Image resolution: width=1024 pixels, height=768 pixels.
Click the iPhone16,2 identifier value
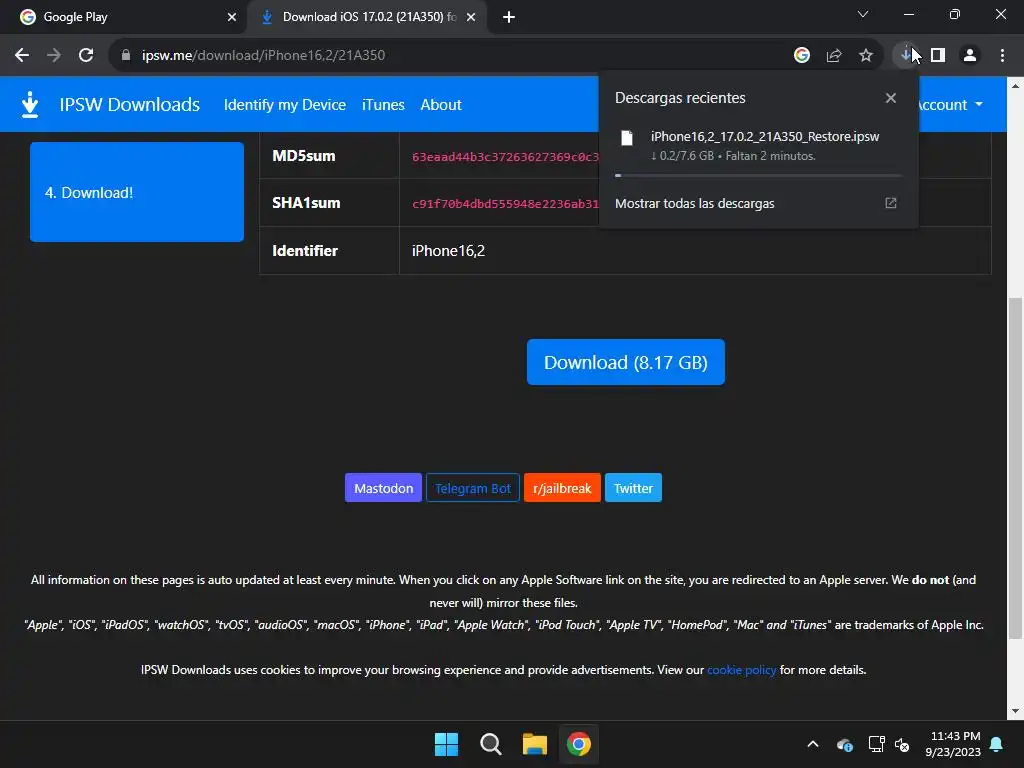click(x=449, y=251)
